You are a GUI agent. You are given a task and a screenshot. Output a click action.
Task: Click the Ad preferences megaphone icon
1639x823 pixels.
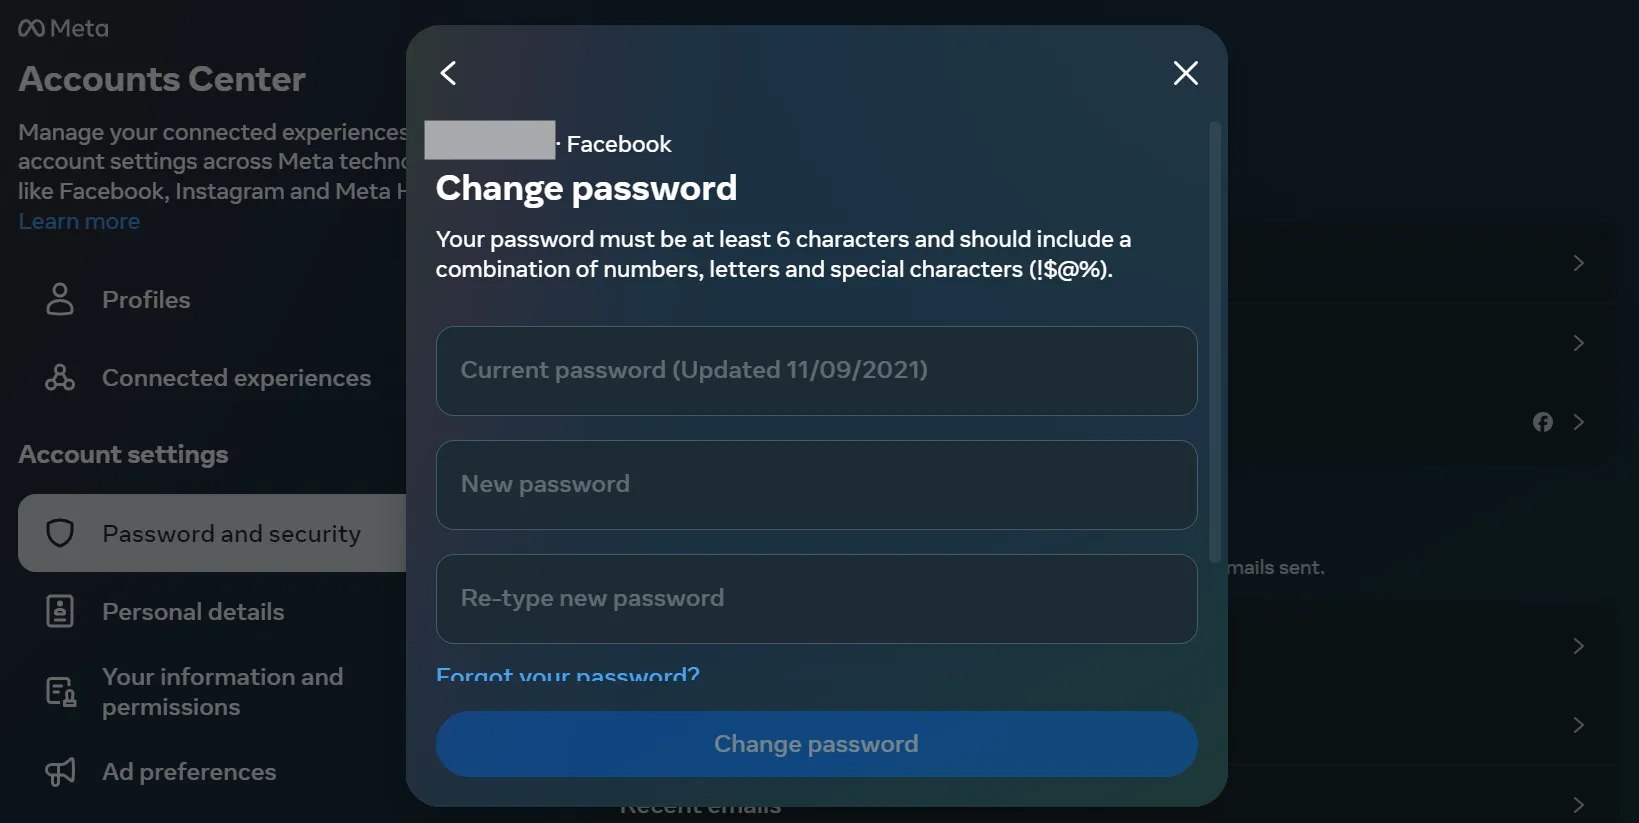60,771
